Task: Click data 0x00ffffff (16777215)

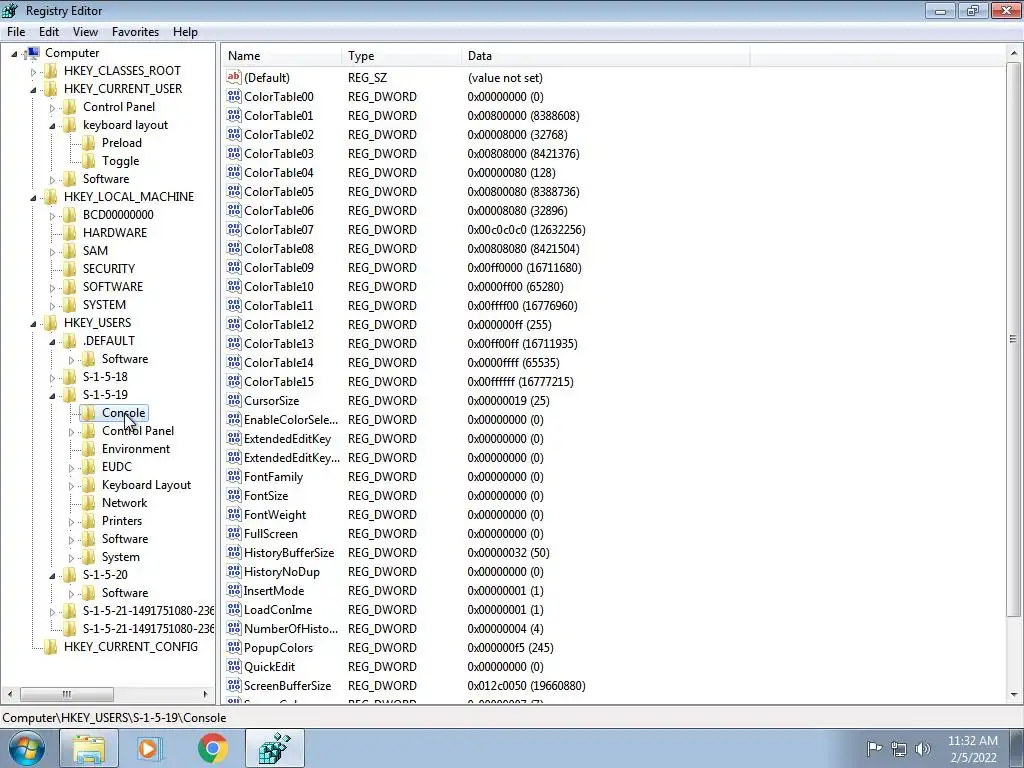Action: click(520, 381)
